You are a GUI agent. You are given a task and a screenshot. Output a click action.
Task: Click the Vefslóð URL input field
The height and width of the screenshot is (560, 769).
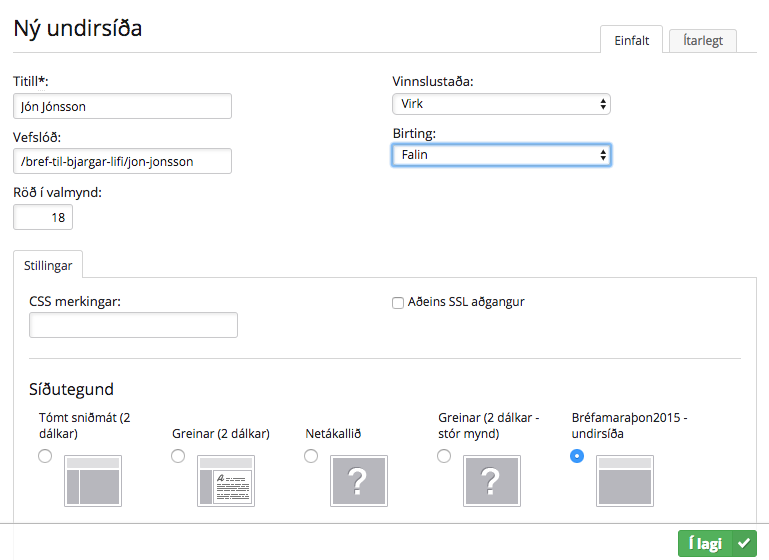click(x=123, y=161)
